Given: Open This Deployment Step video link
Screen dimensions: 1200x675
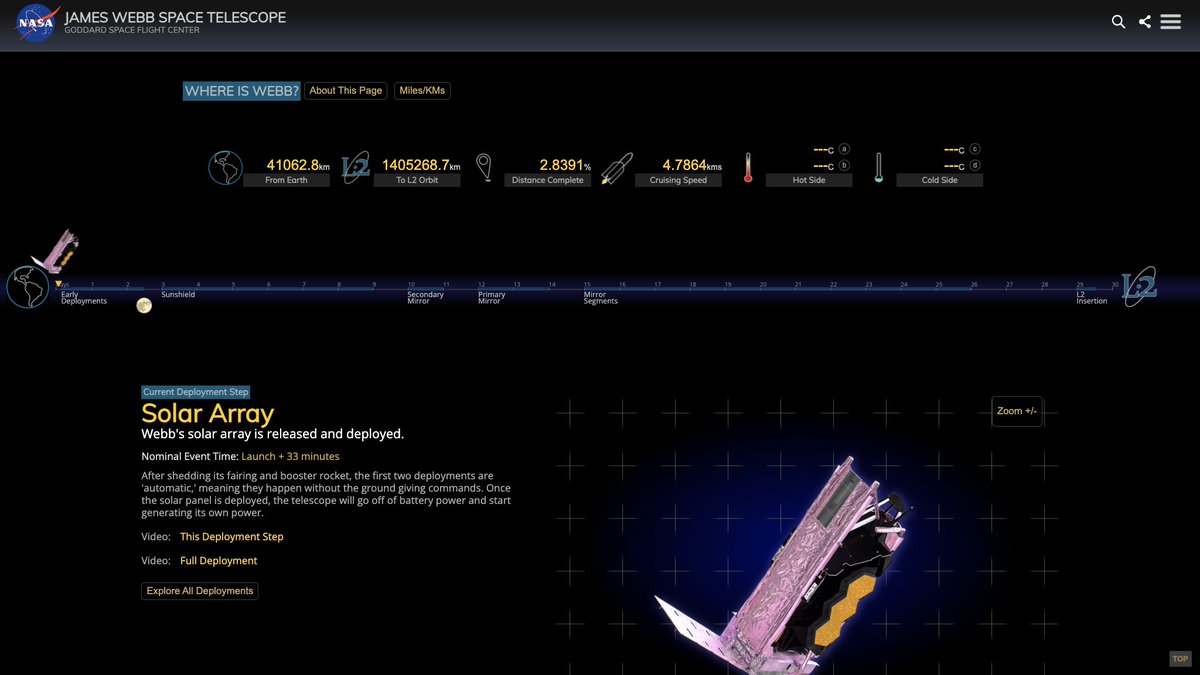Looking at the screenshot, I should pyautogui.click(x=232, y=537).
